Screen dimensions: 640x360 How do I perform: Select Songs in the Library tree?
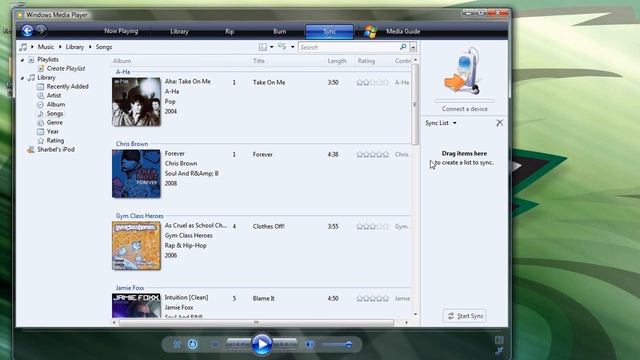pos(55,113)
